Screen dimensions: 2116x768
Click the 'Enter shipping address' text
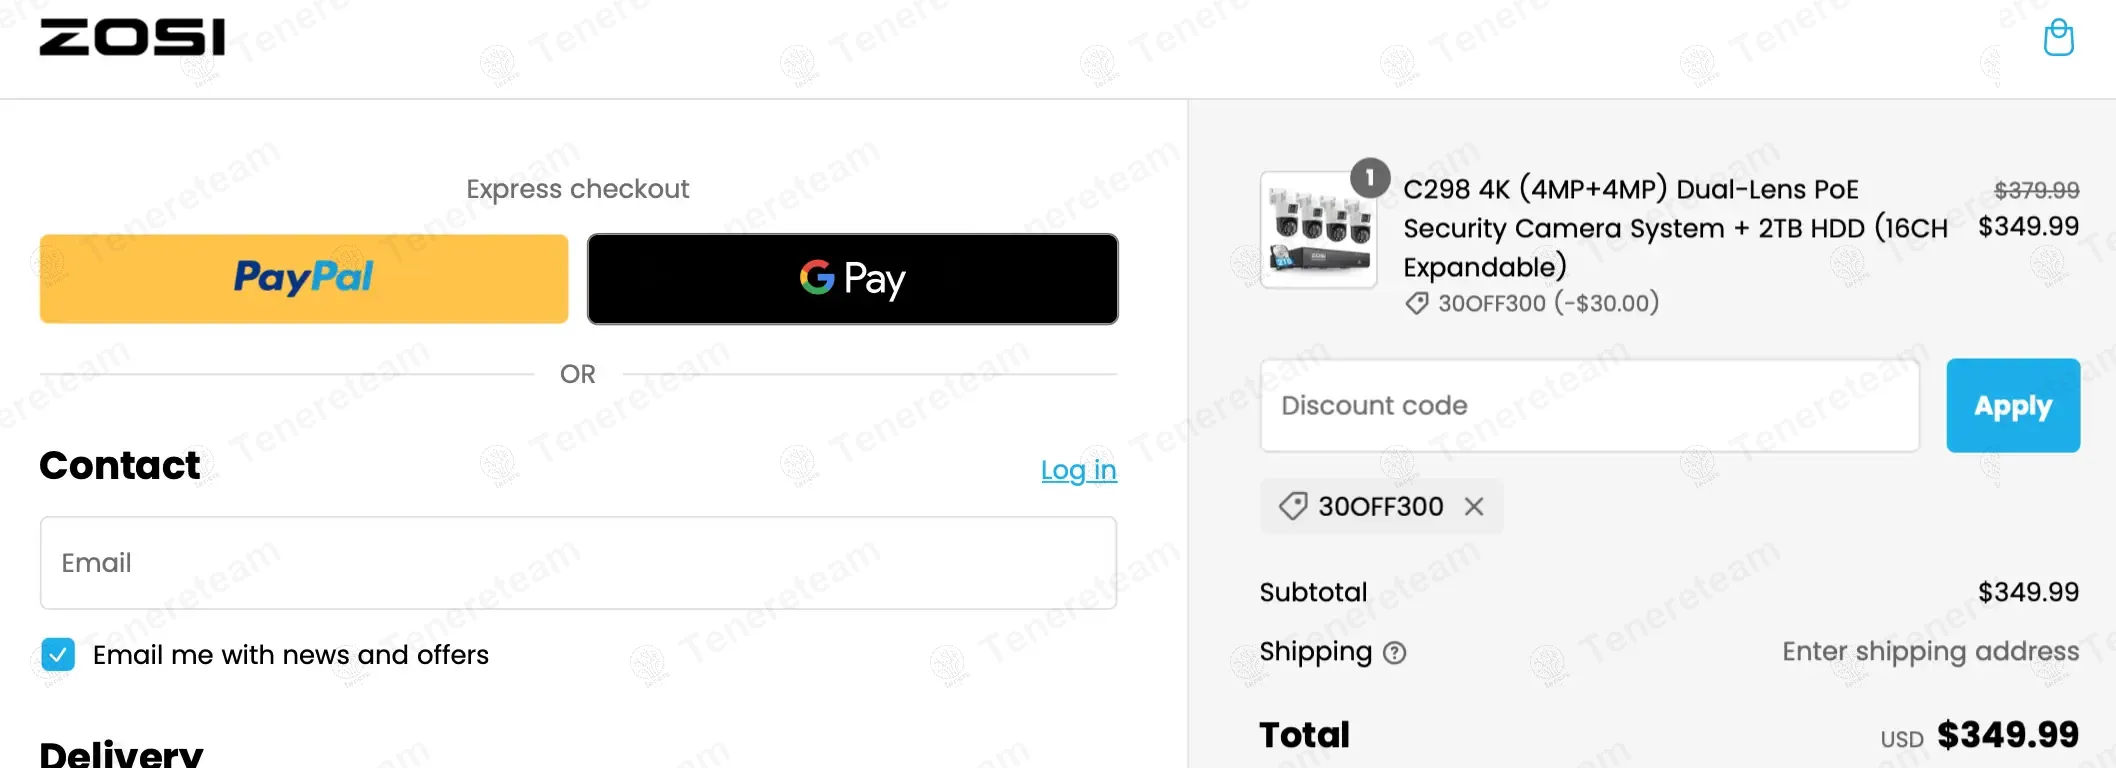click(1930, 652)
